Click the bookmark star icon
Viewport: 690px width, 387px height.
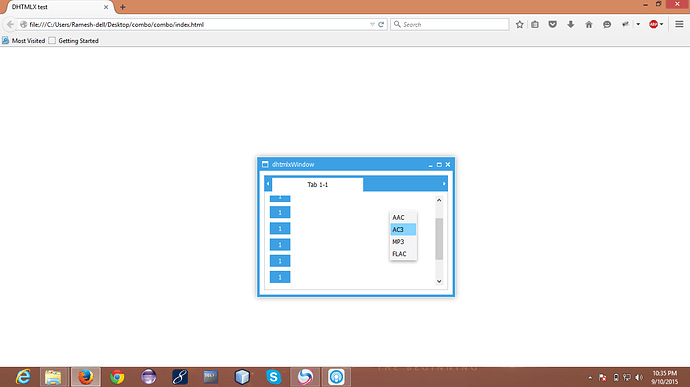519,25
